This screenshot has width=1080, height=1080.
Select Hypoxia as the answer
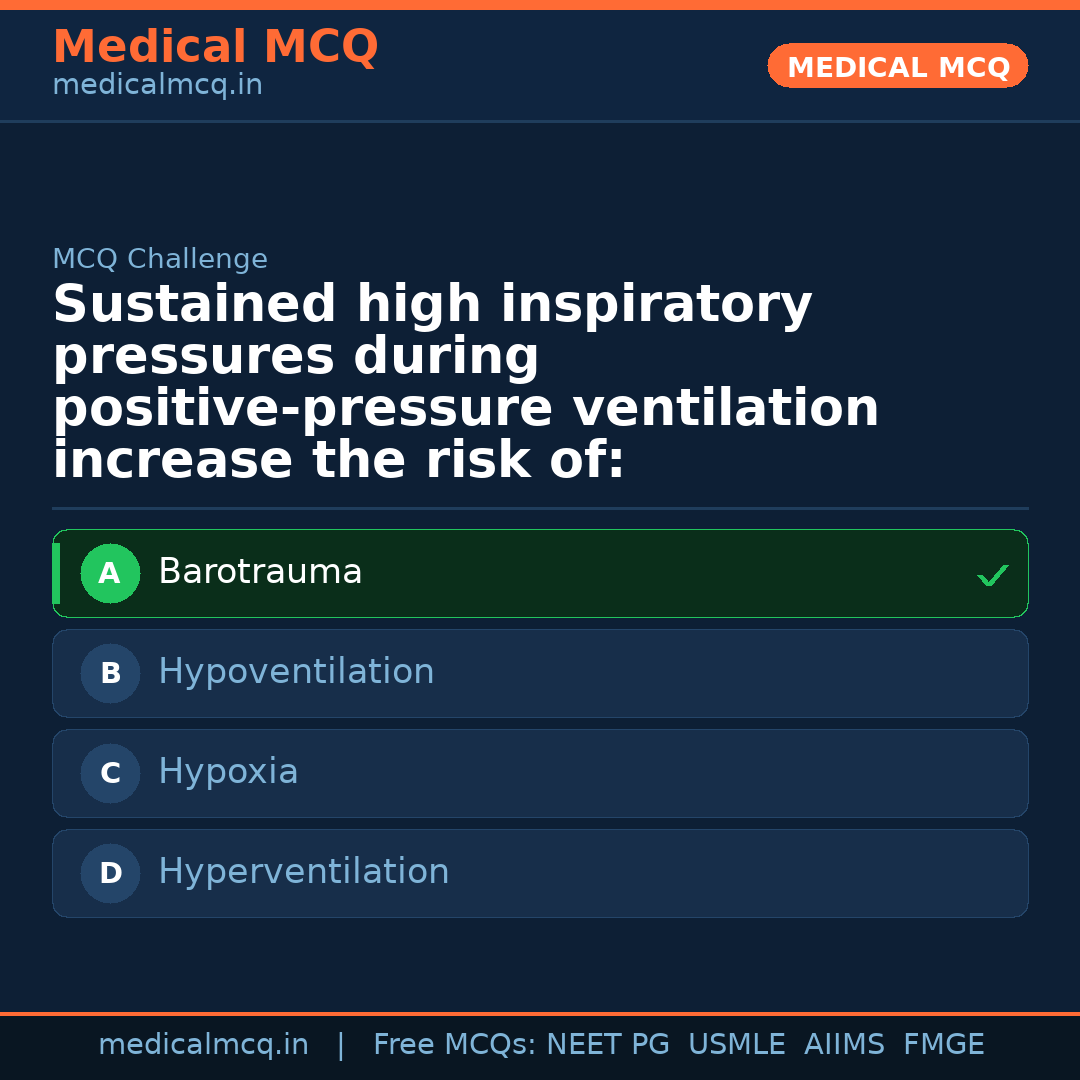228,772
